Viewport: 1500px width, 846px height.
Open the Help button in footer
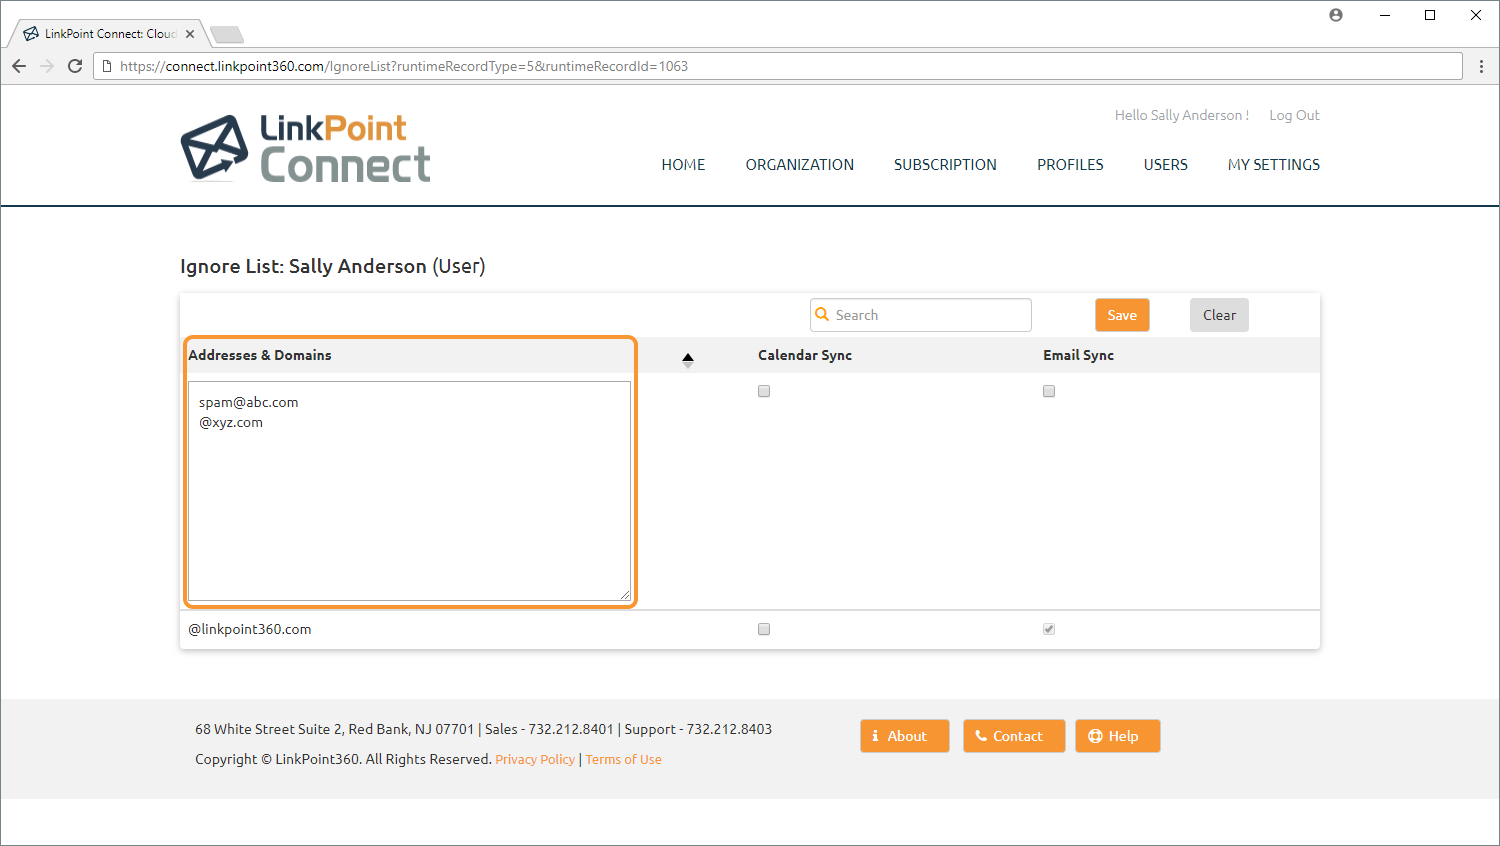pyautogui.click(x=1118, y=736)
